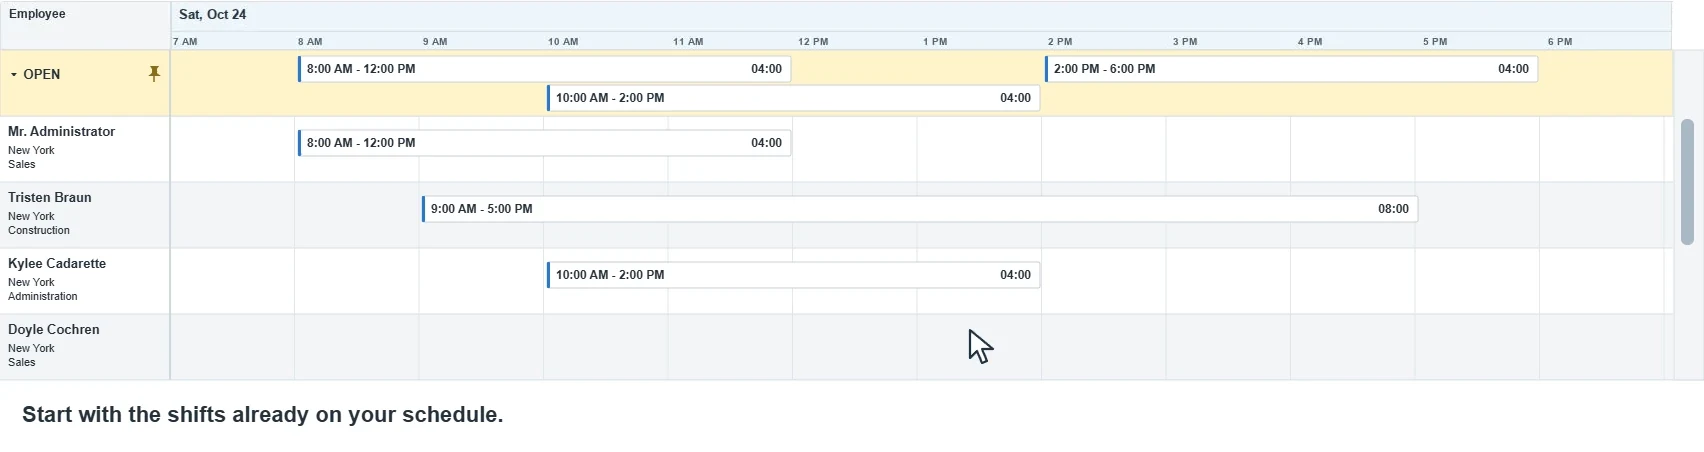This screenshot has width=1704, height=452.
Task: Click the 1 PM time header
Action: pyautogui.click(x=935, y=42)
